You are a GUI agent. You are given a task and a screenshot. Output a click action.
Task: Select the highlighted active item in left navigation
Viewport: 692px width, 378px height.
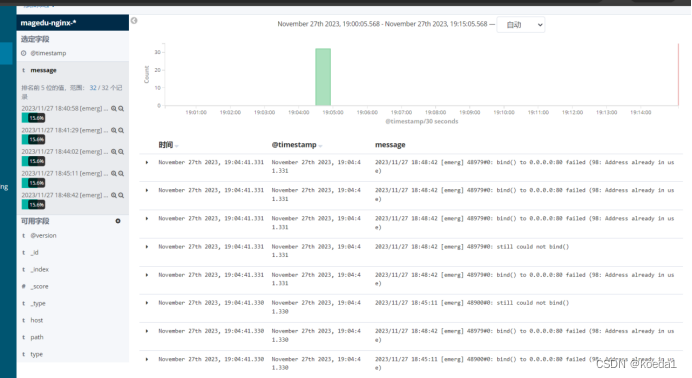6,53
